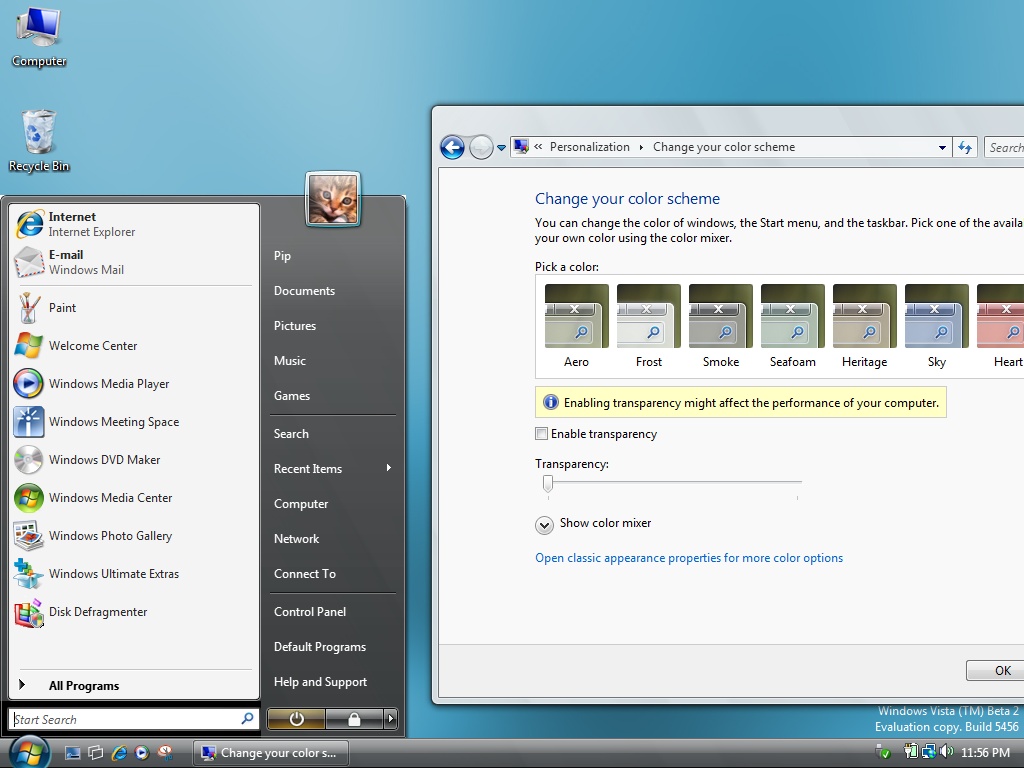Launch Windows Media Player from Start menu

(134, 383)
